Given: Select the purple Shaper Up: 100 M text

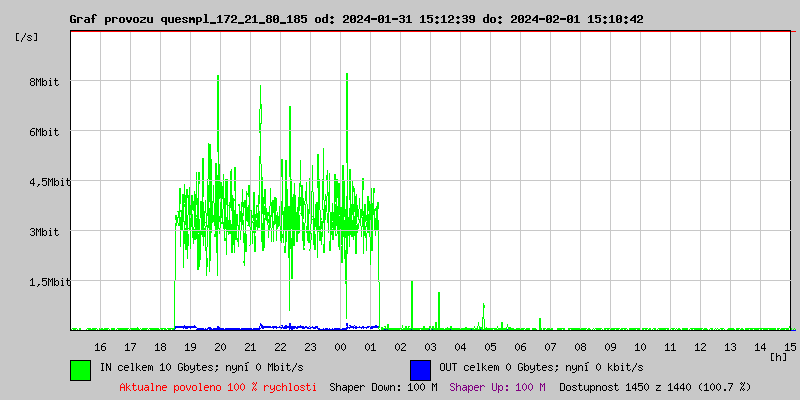Looking at the screenshot, I should coord(497,387).
